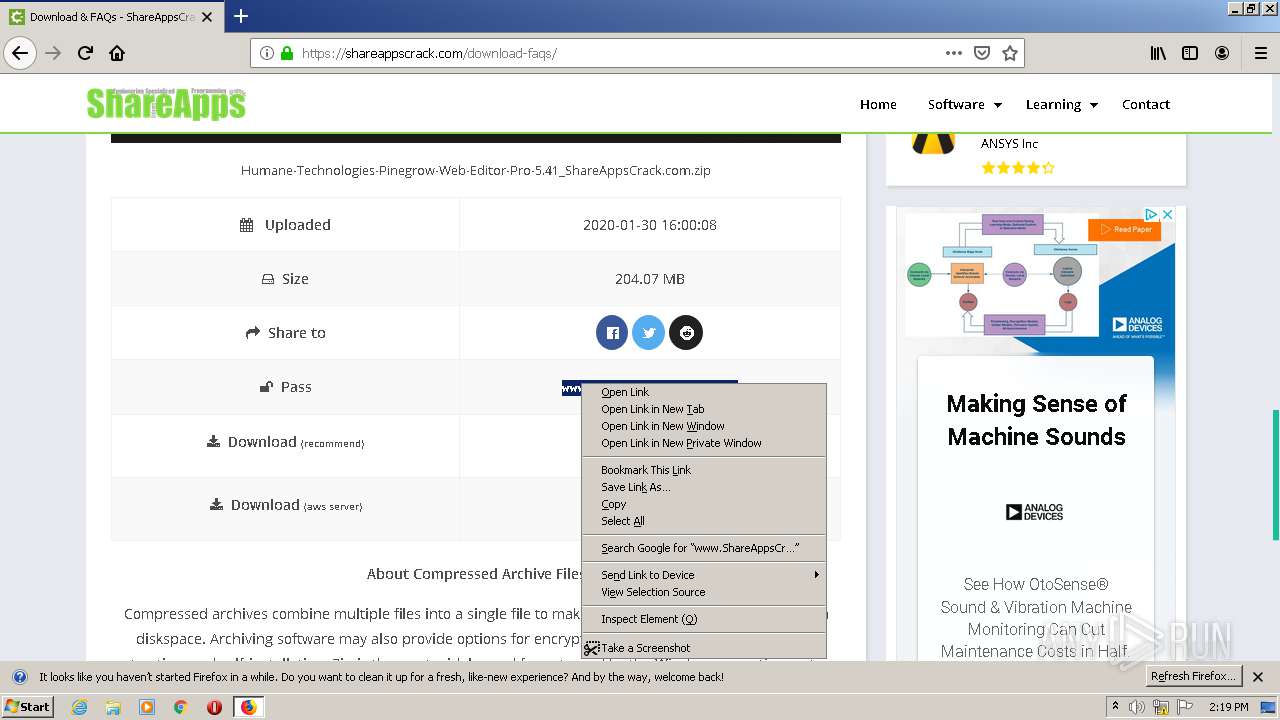This screenshot has width=1280, height=720.
Task: Click the zip file name text
Action: pyautogui.click(x=476, y=170)
